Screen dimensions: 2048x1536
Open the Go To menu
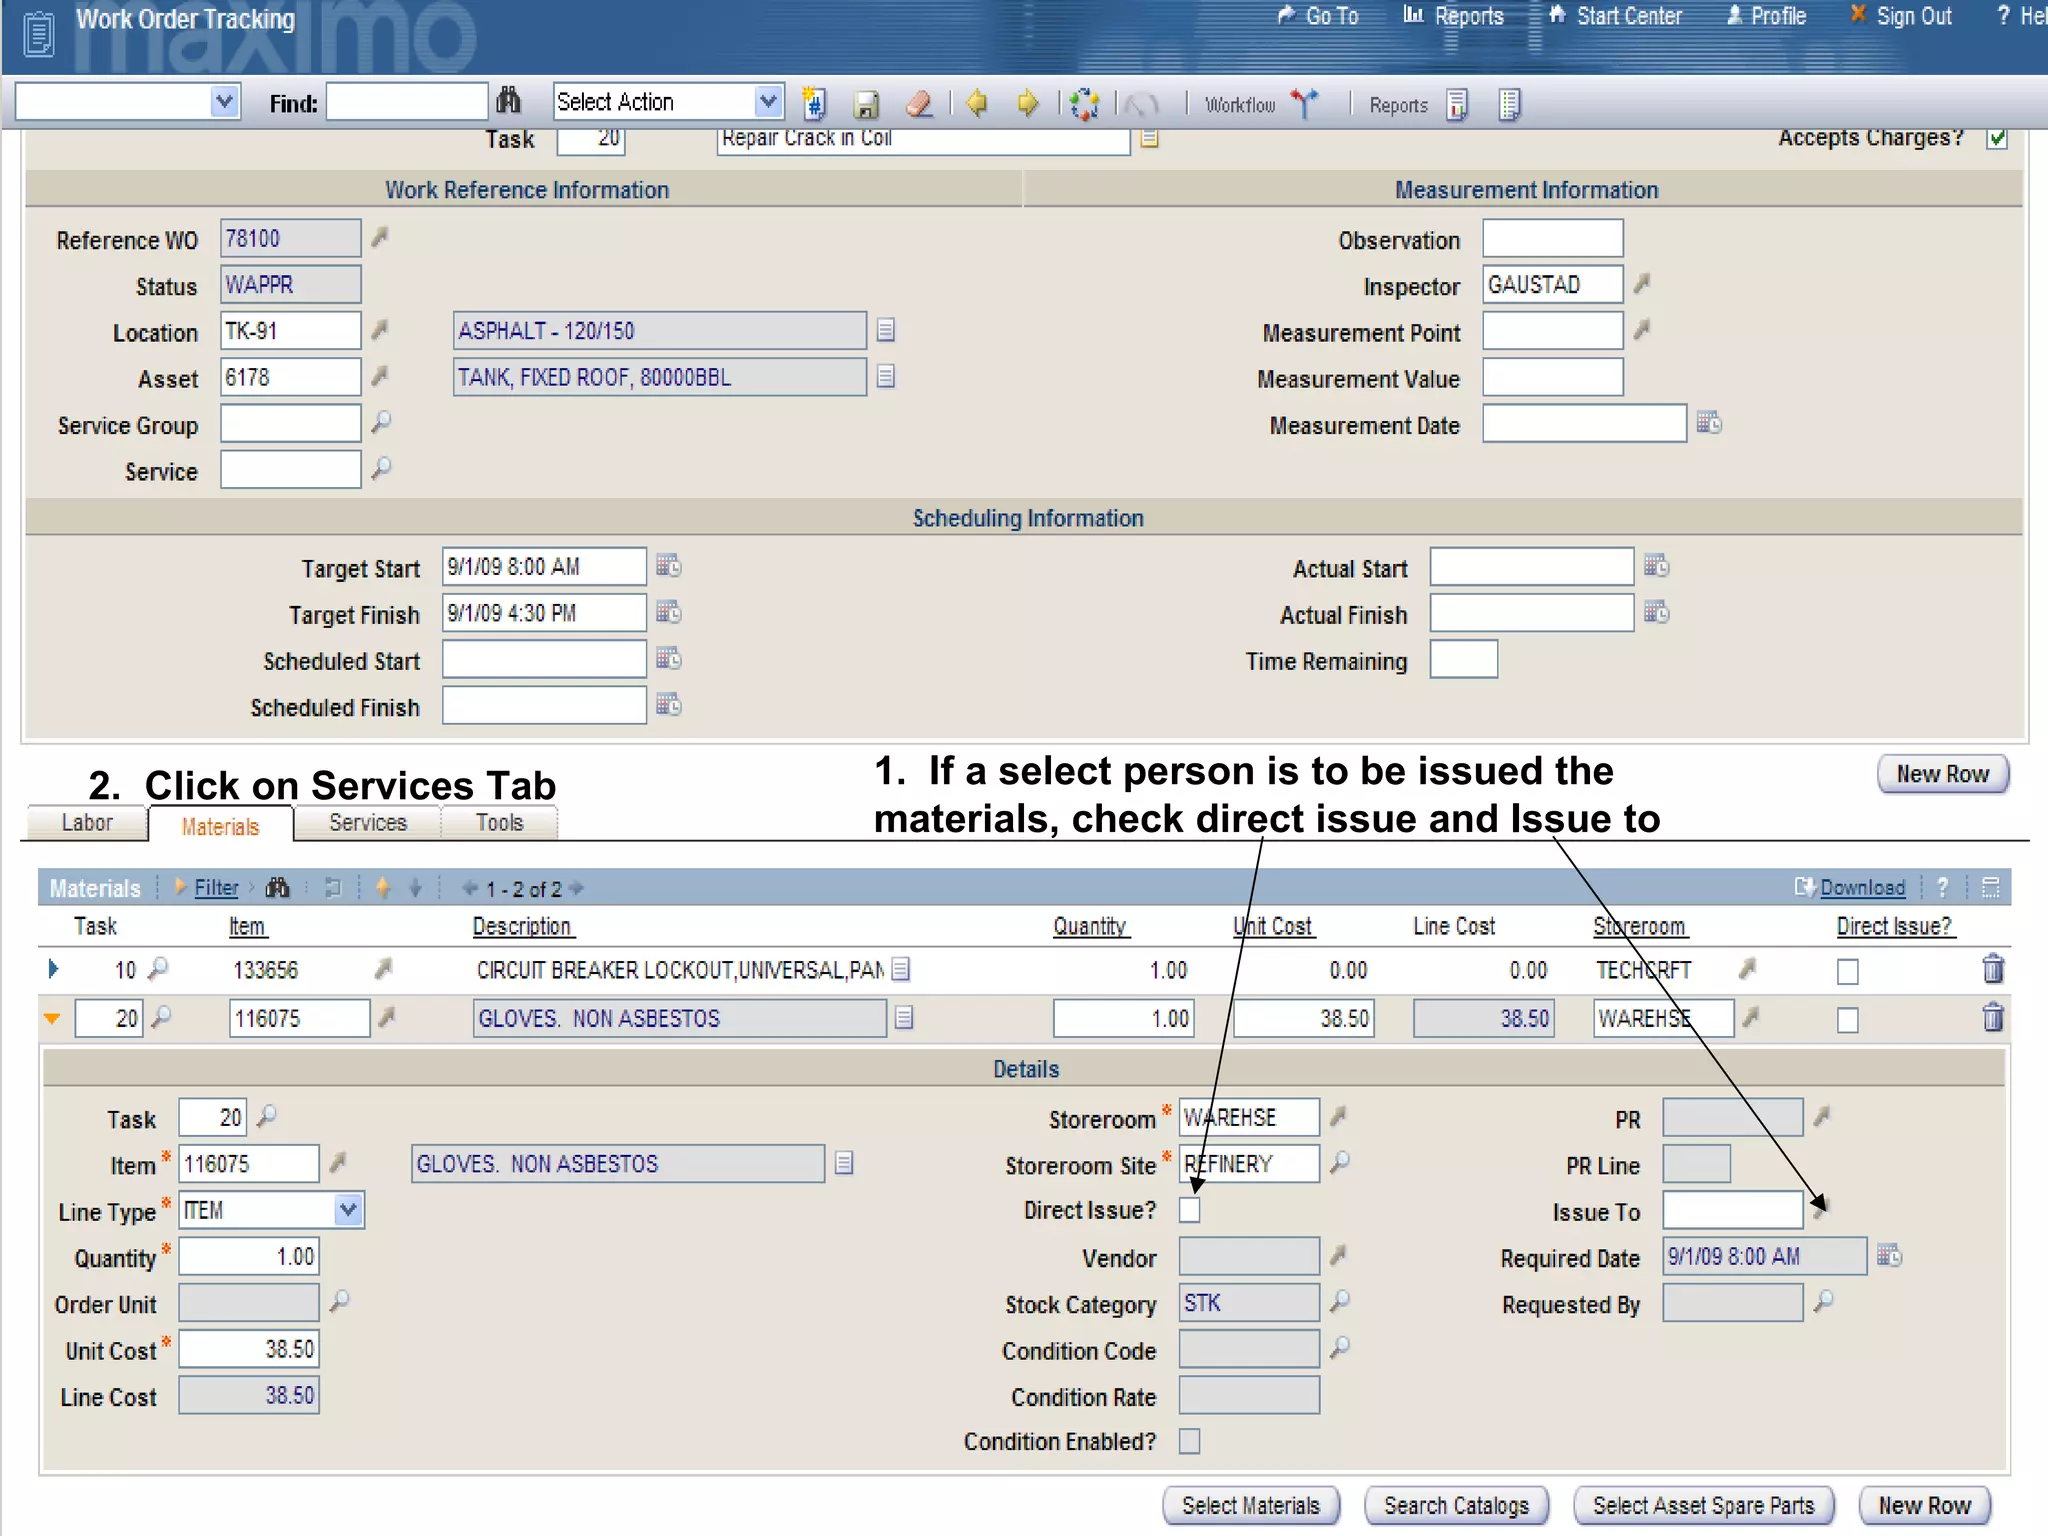[x=1319, y=16]
